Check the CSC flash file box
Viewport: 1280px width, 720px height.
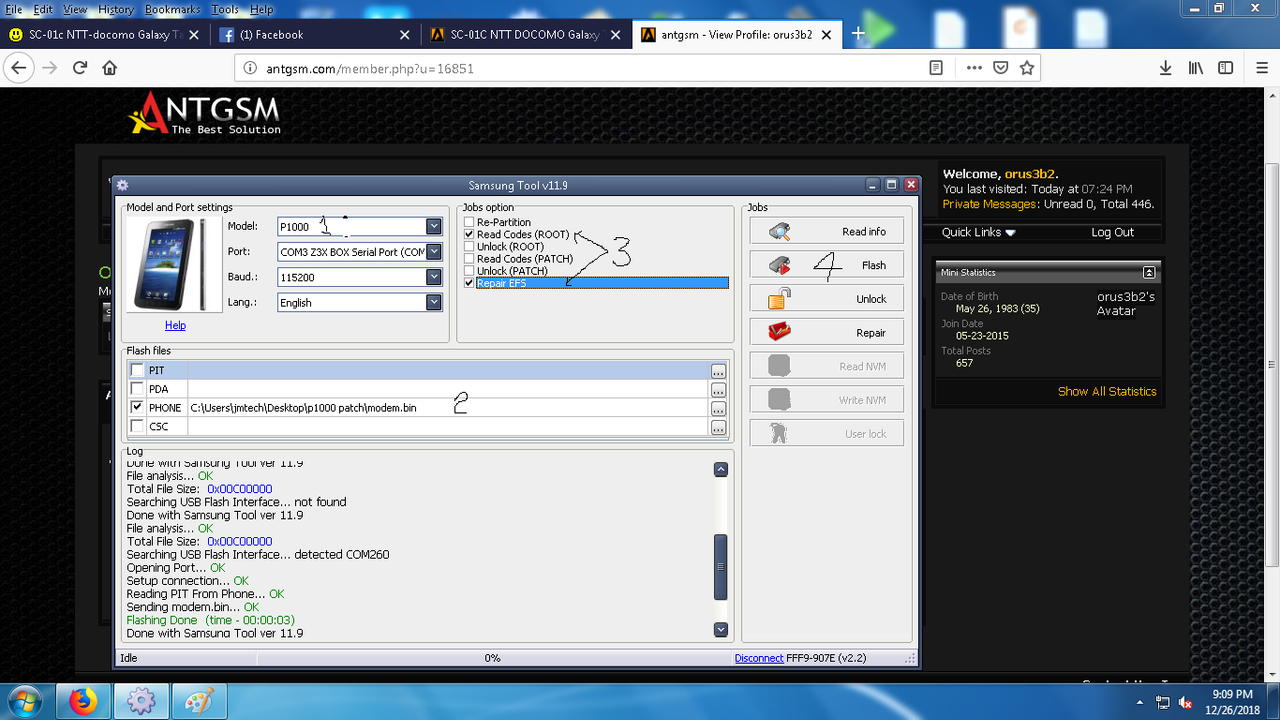point(137,427)
